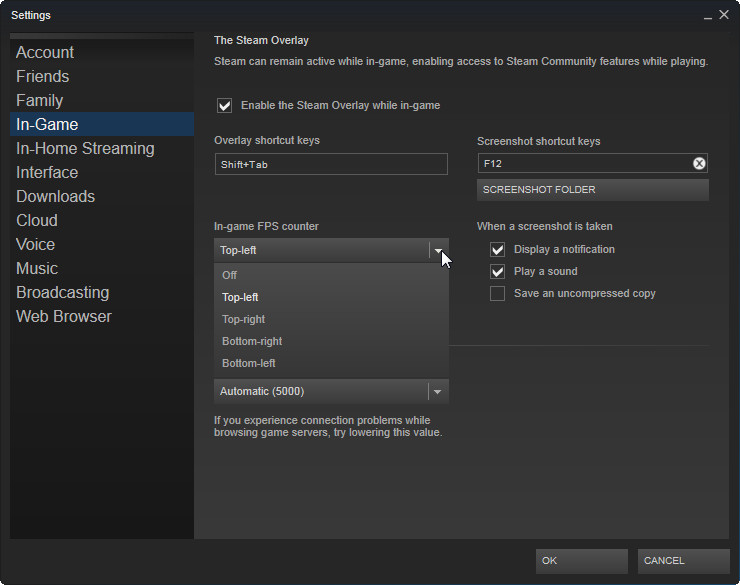This screenshot has width=740, height=585.
Task: Collapse the In-game FPS counter dropdown
Action: [438, 250]
